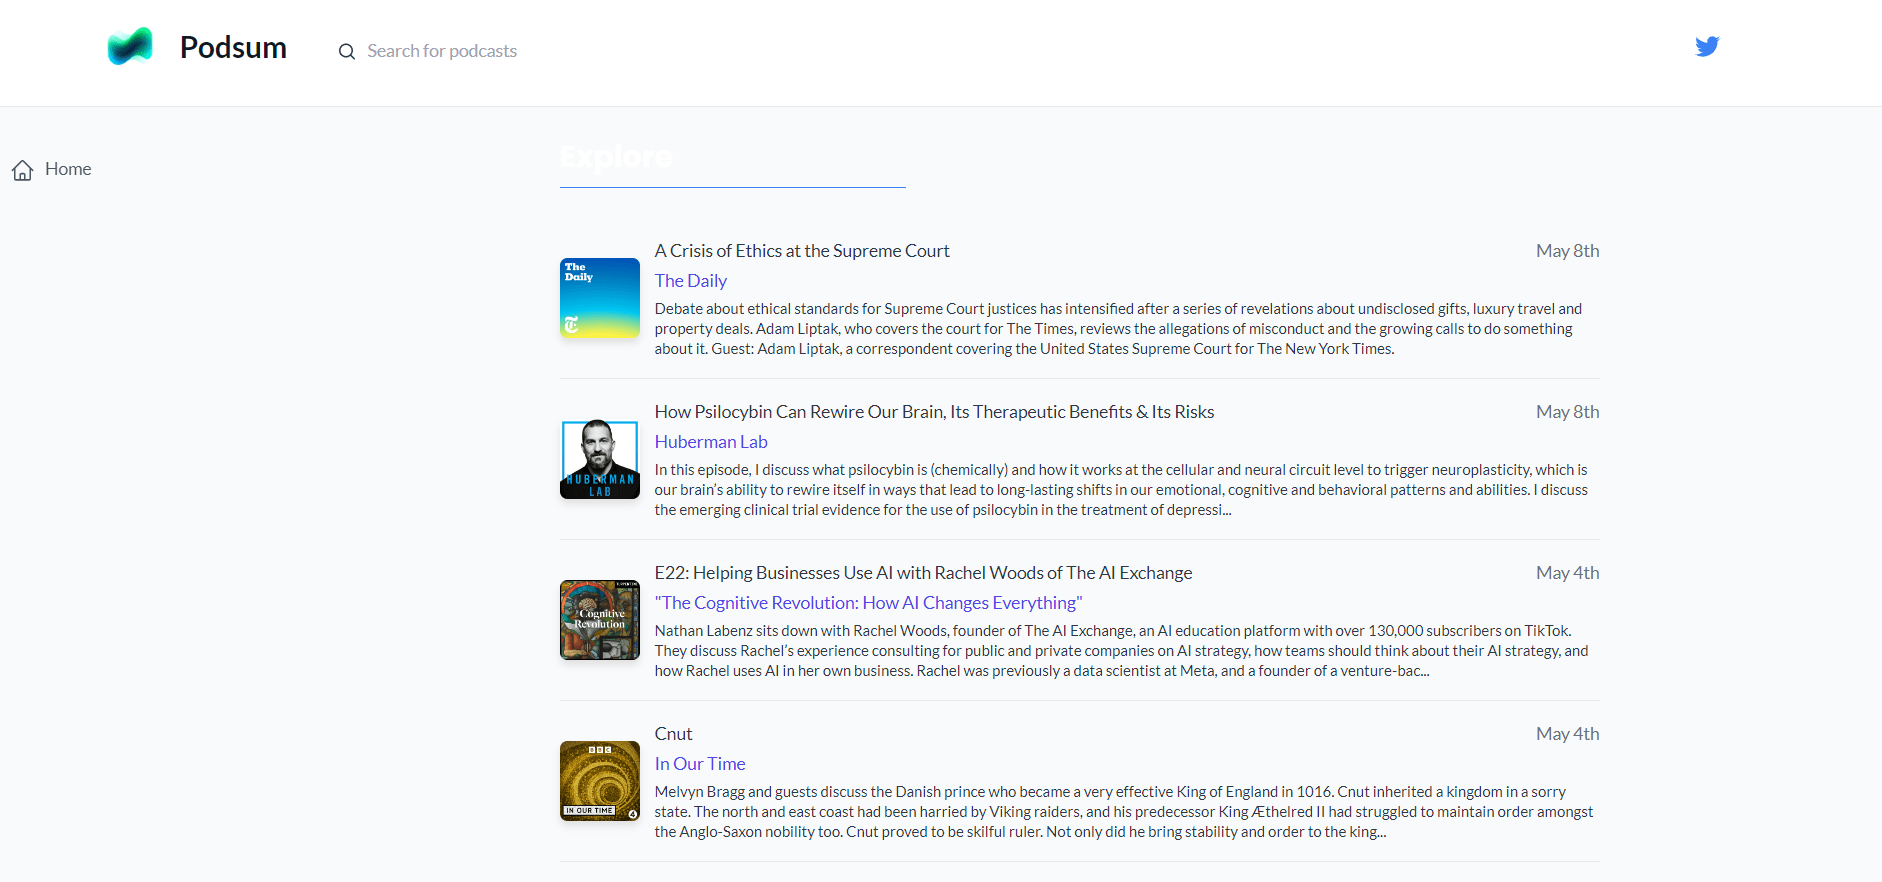Open the Huberman Lab cover thumbnail
Viewport: 1882px width, 882px height.
[600, 459]
